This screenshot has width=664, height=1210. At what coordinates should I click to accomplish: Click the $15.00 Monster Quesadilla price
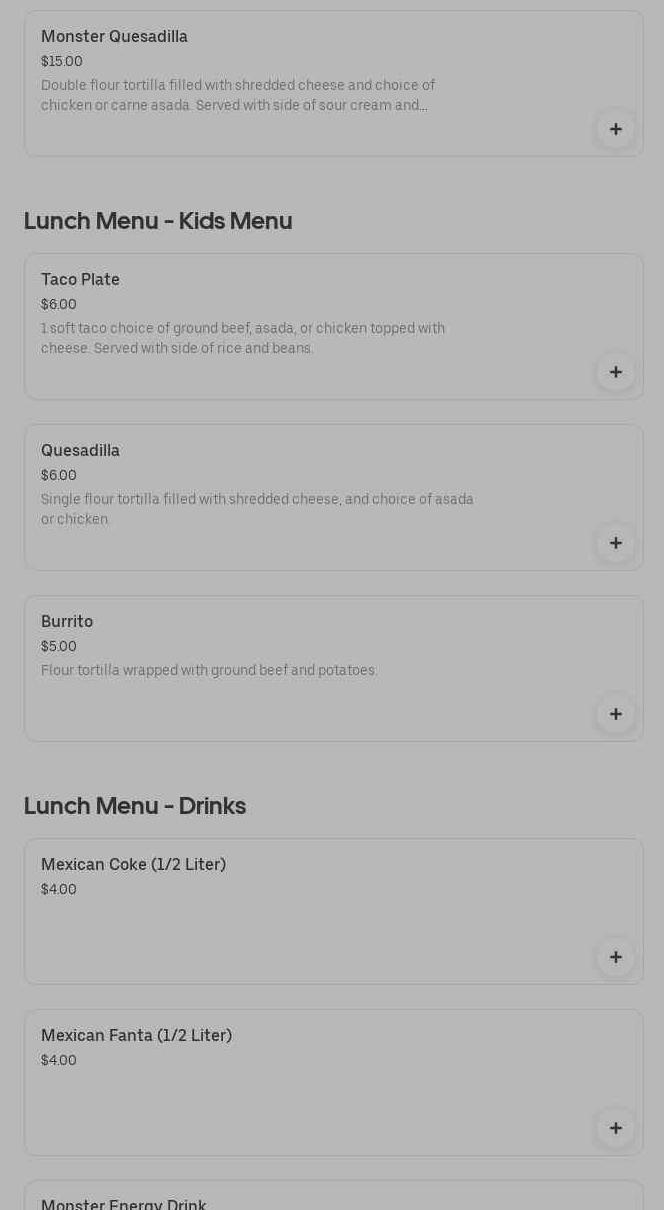(x=62, y=62)
